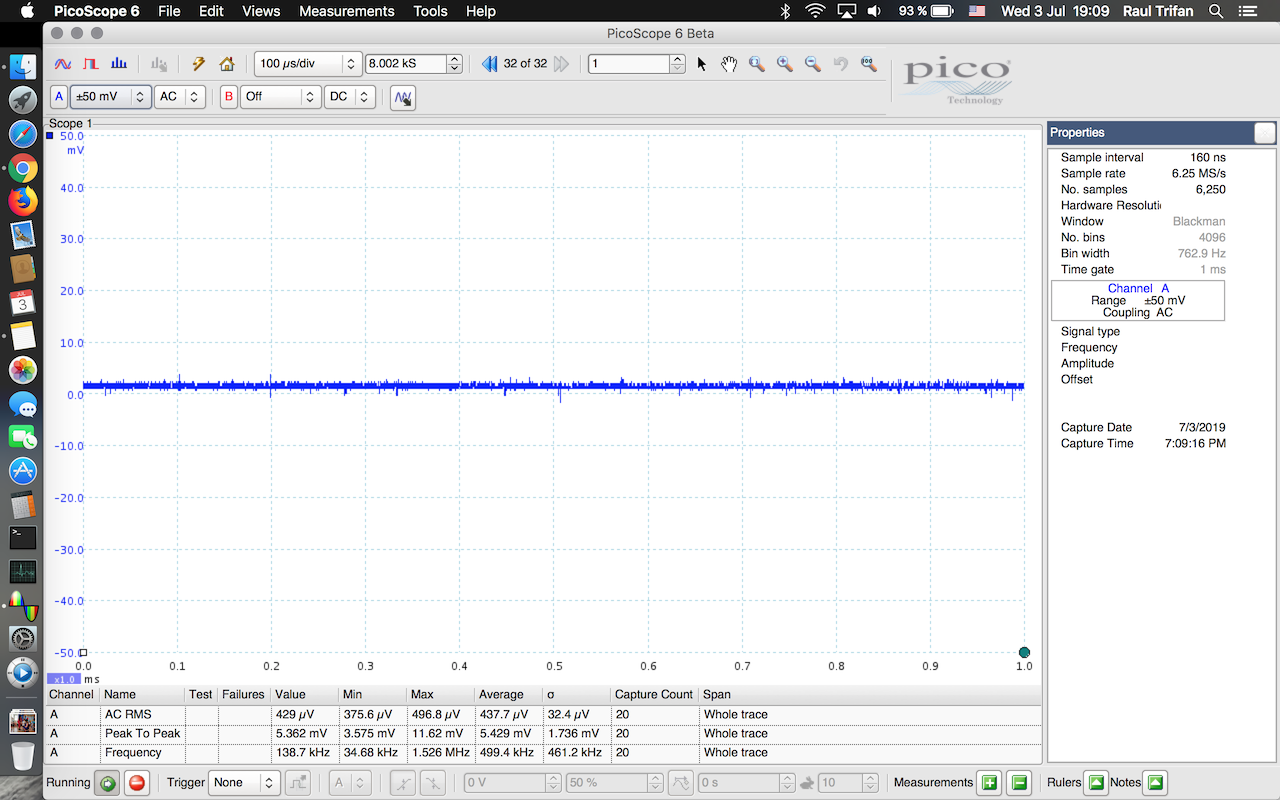Open Finder from the Dock
Screen dimensions: 1280x800
tap(22, 67)
